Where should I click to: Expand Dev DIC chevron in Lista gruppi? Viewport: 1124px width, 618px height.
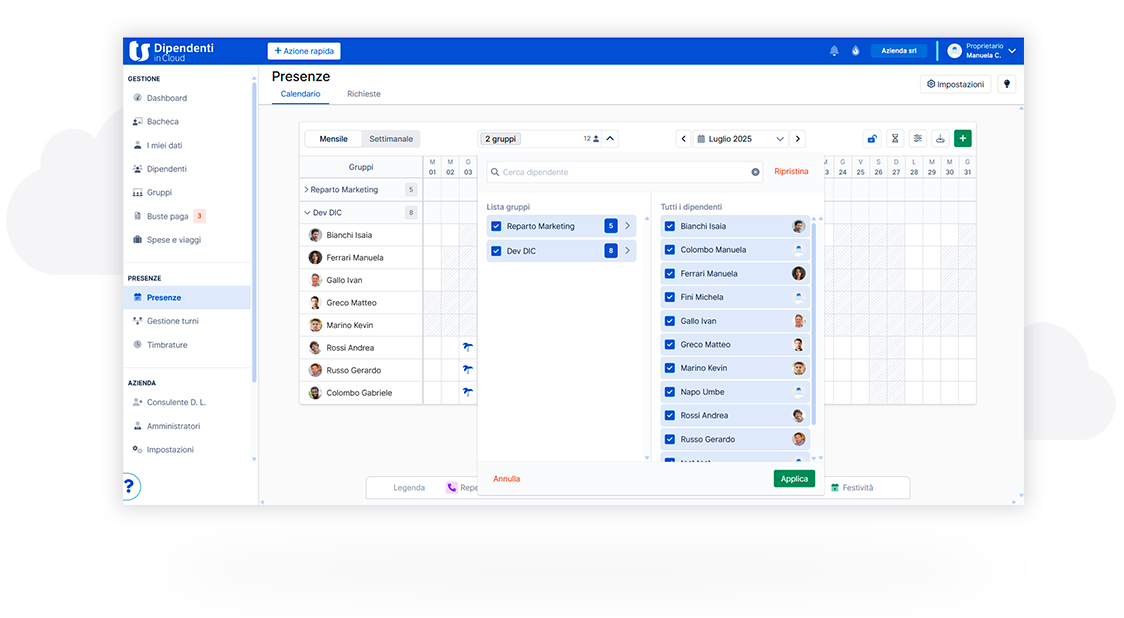(x=627, y=251)
